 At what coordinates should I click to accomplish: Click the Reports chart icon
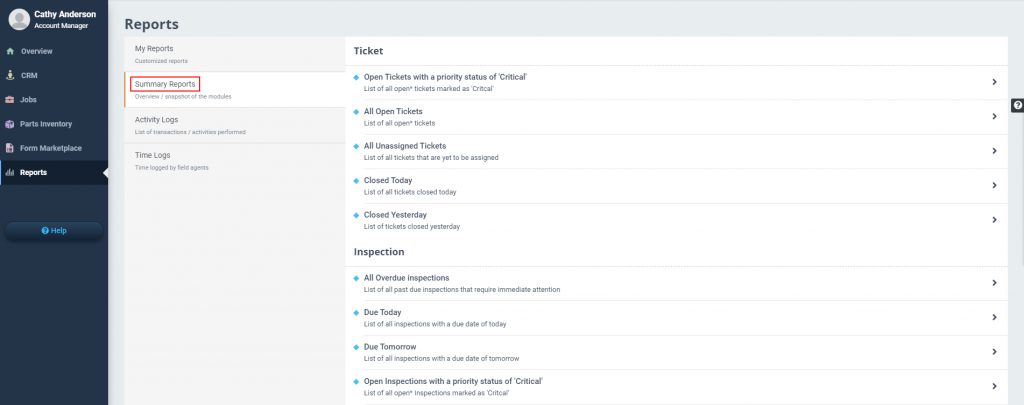pyautogui.click(x=10, y=173)
